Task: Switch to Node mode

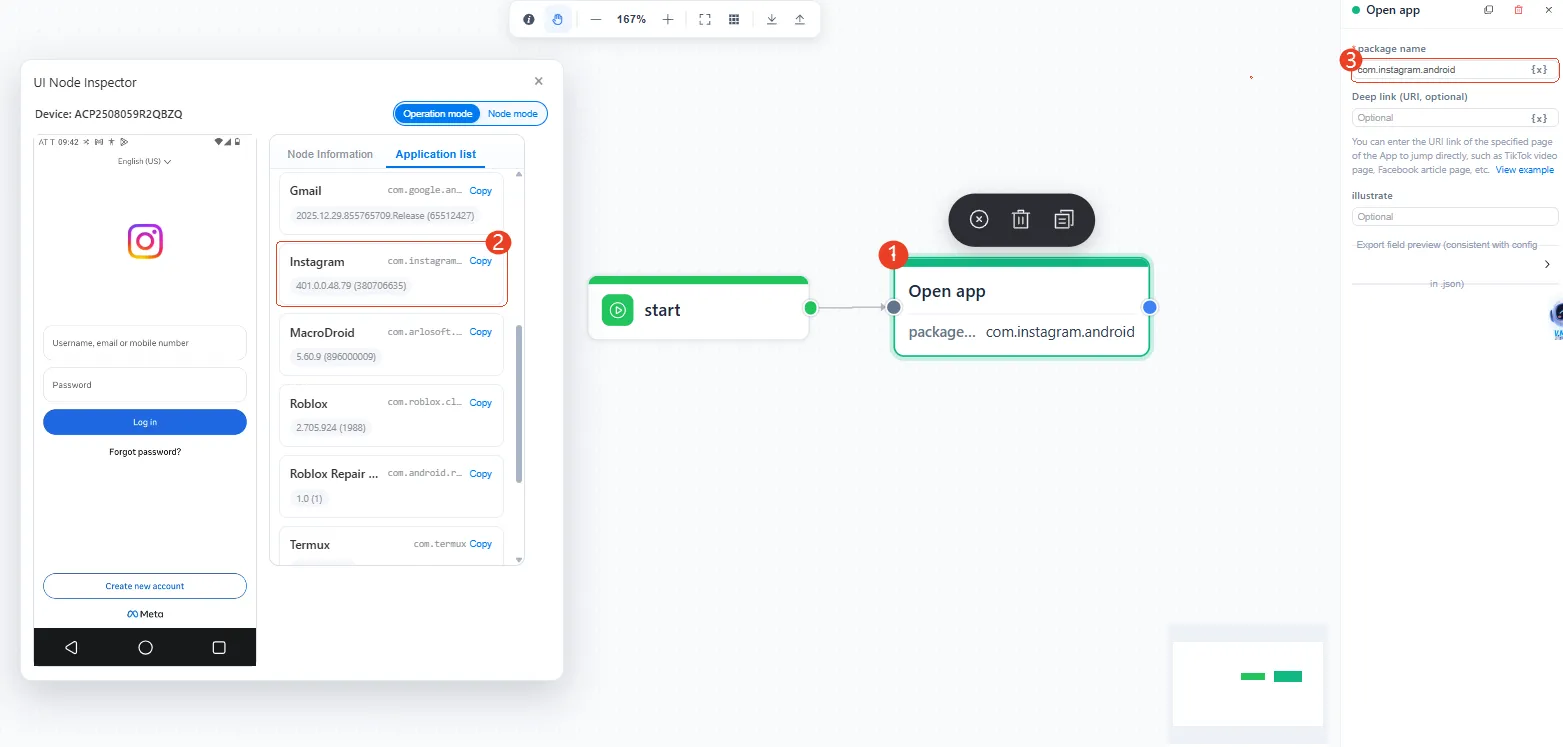Action: tap(513, 114)
